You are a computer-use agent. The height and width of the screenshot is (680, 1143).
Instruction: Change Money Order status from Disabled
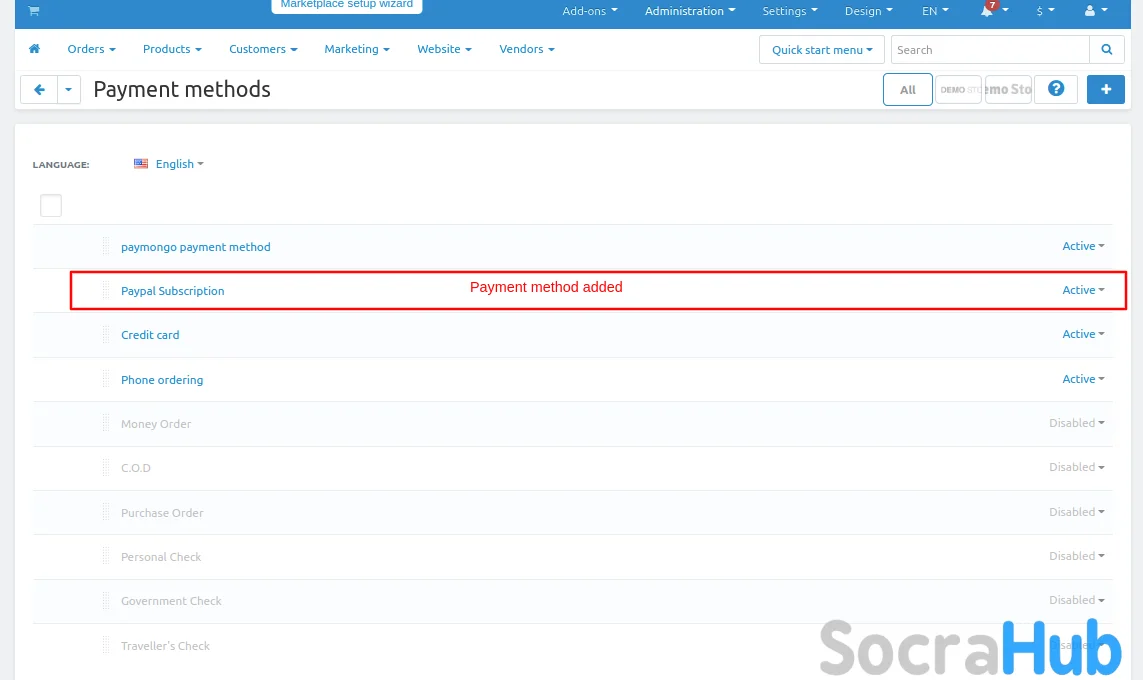coord(1076,423)
